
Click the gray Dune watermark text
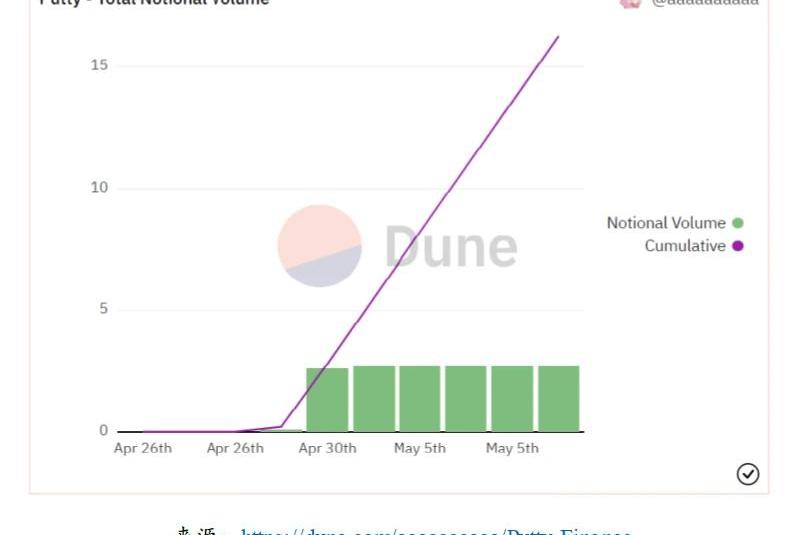click(x=451, y=246)
